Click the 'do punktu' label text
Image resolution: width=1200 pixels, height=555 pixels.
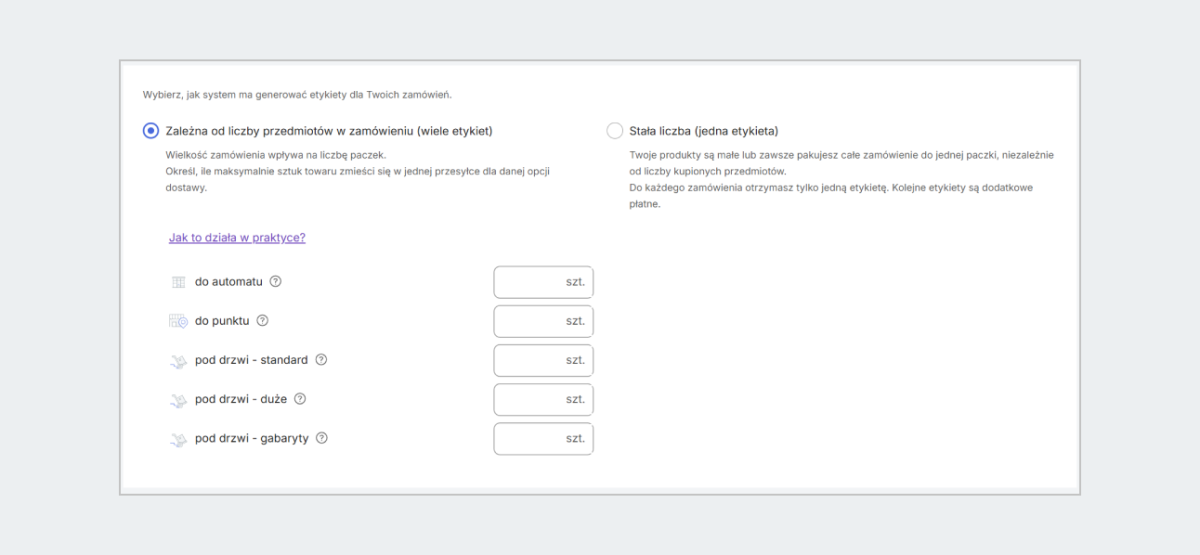222,321
